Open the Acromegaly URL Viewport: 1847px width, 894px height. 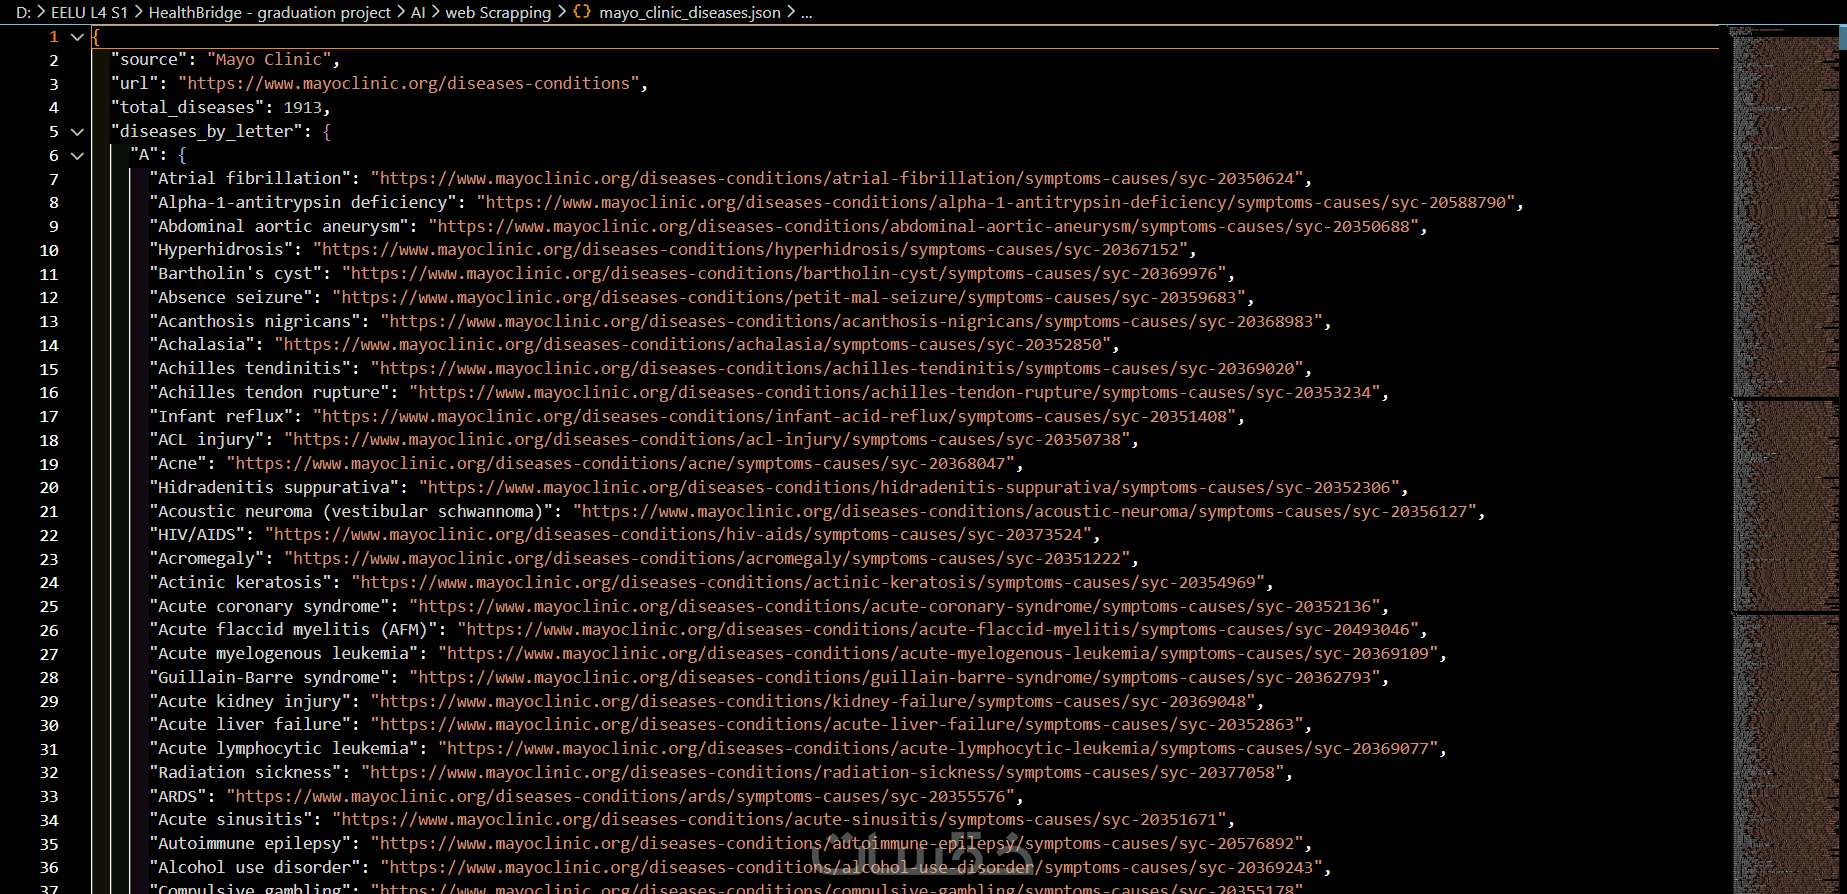[x=707, y=559]
